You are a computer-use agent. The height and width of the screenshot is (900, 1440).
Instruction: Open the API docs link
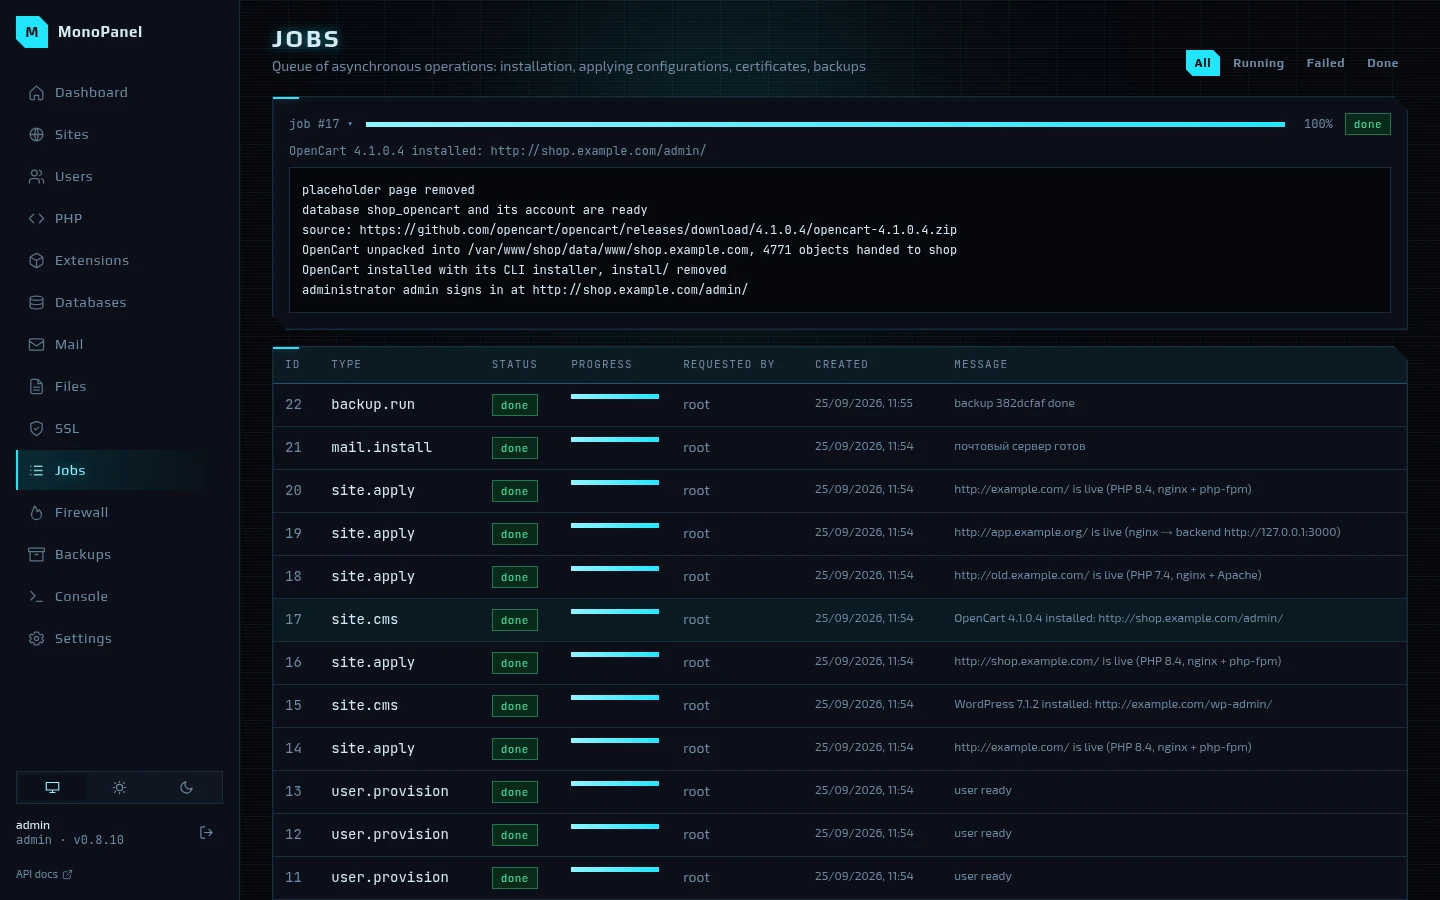(x=44, y=875)
